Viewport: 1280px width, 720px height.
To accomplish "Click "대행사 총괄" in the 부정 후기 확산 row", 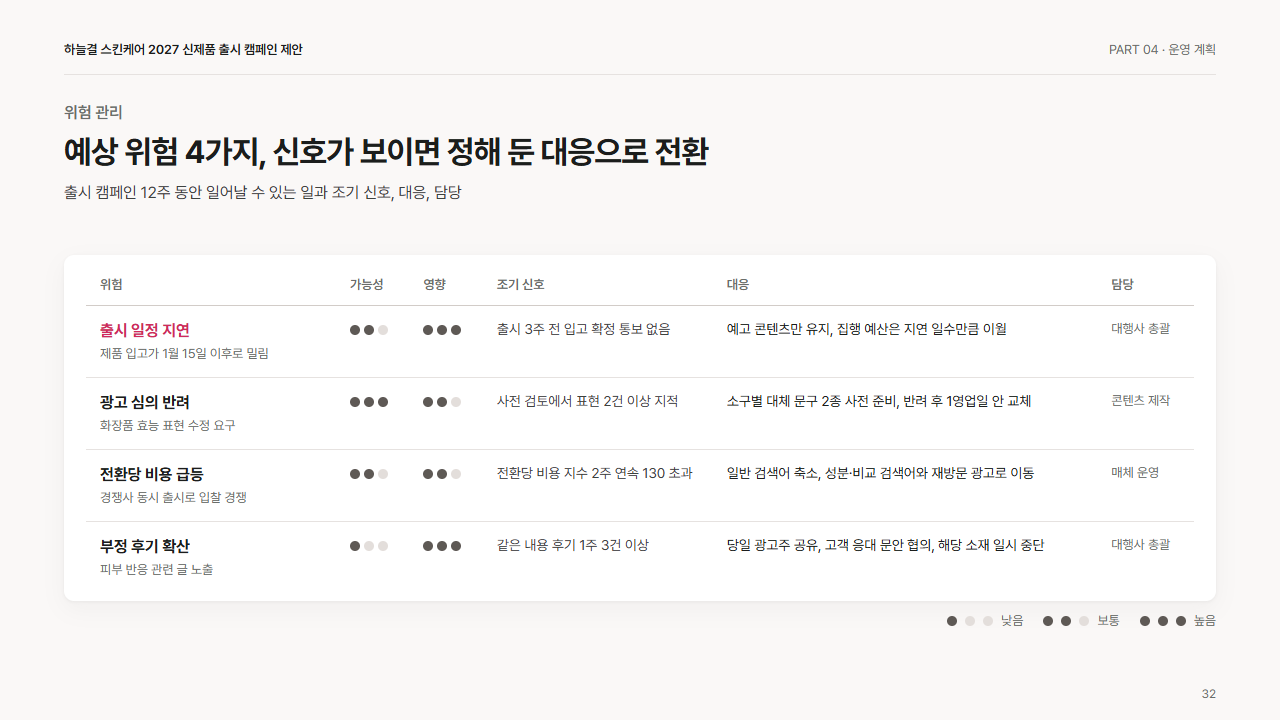I will tap(1141, 544).
